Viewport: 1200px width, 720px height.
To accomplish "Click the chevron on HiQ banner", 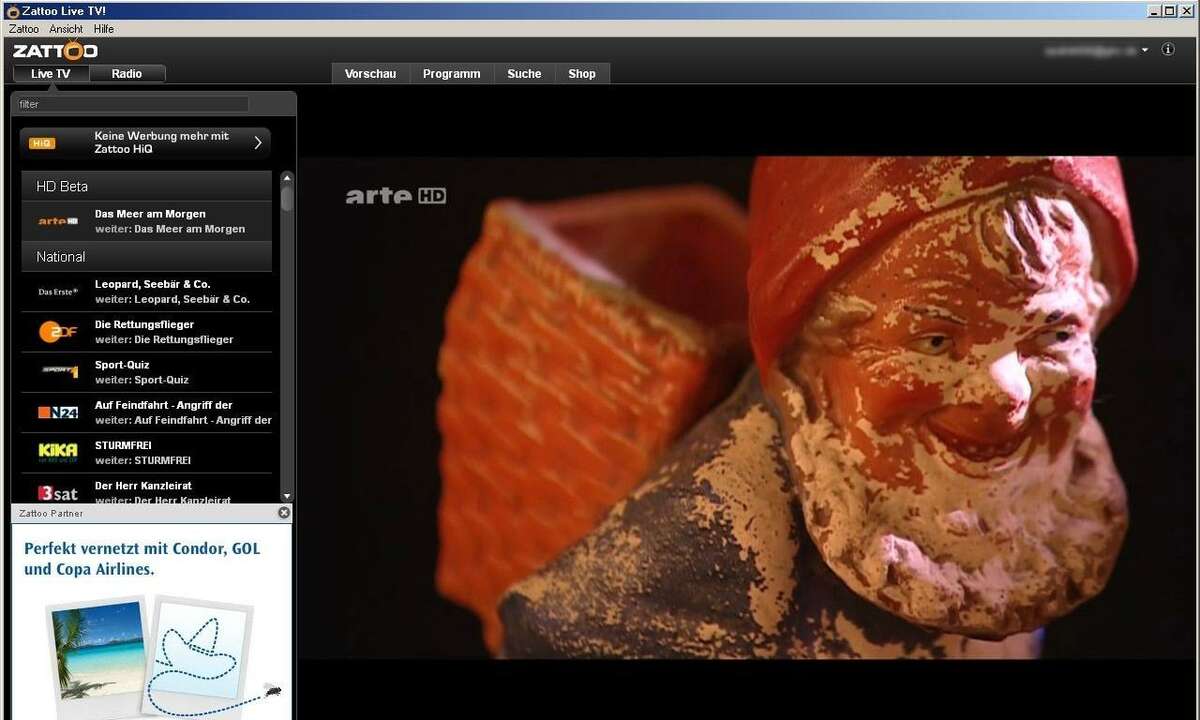I will [258, 143].
